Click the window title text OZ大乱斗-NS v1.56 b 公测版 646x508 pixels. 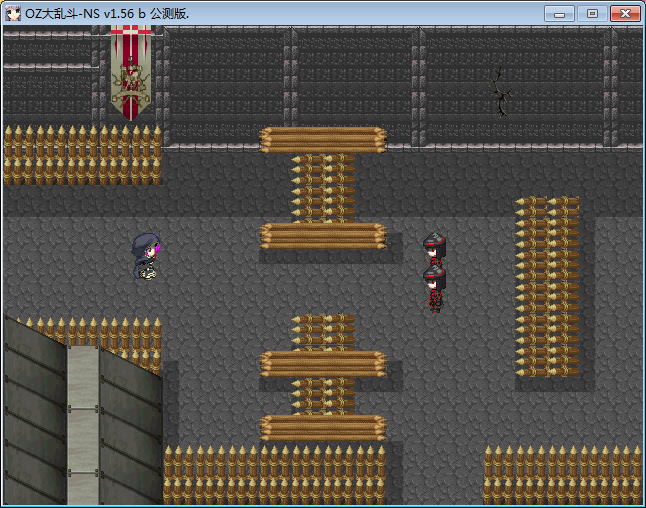click(x=107, y=14)
